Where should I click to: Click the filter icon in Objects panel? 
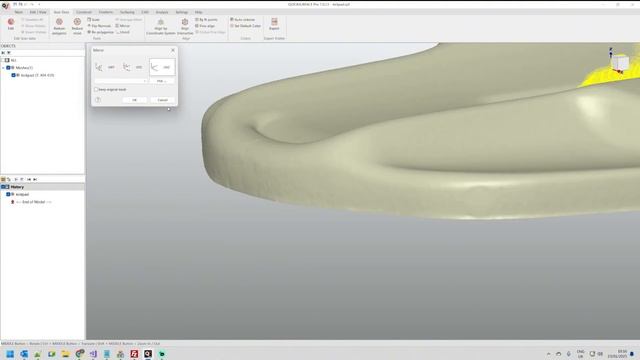coord(9,53)
